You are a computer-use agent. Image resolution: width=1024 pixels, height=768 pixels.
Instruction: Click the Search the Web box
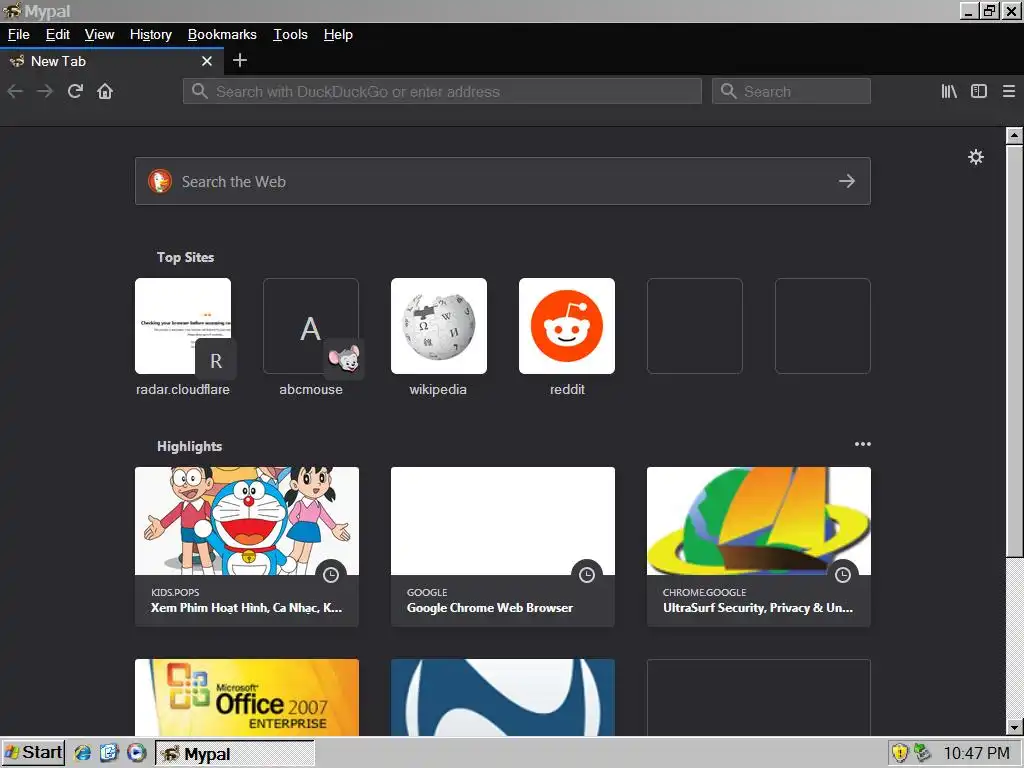(502, 181)
